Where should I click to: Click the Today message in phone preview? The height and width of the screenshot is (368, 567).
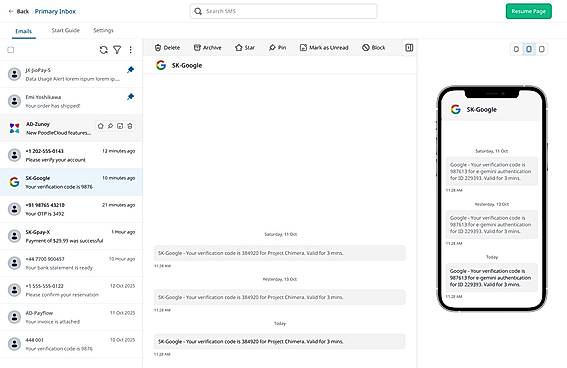(x=491, y=278)
